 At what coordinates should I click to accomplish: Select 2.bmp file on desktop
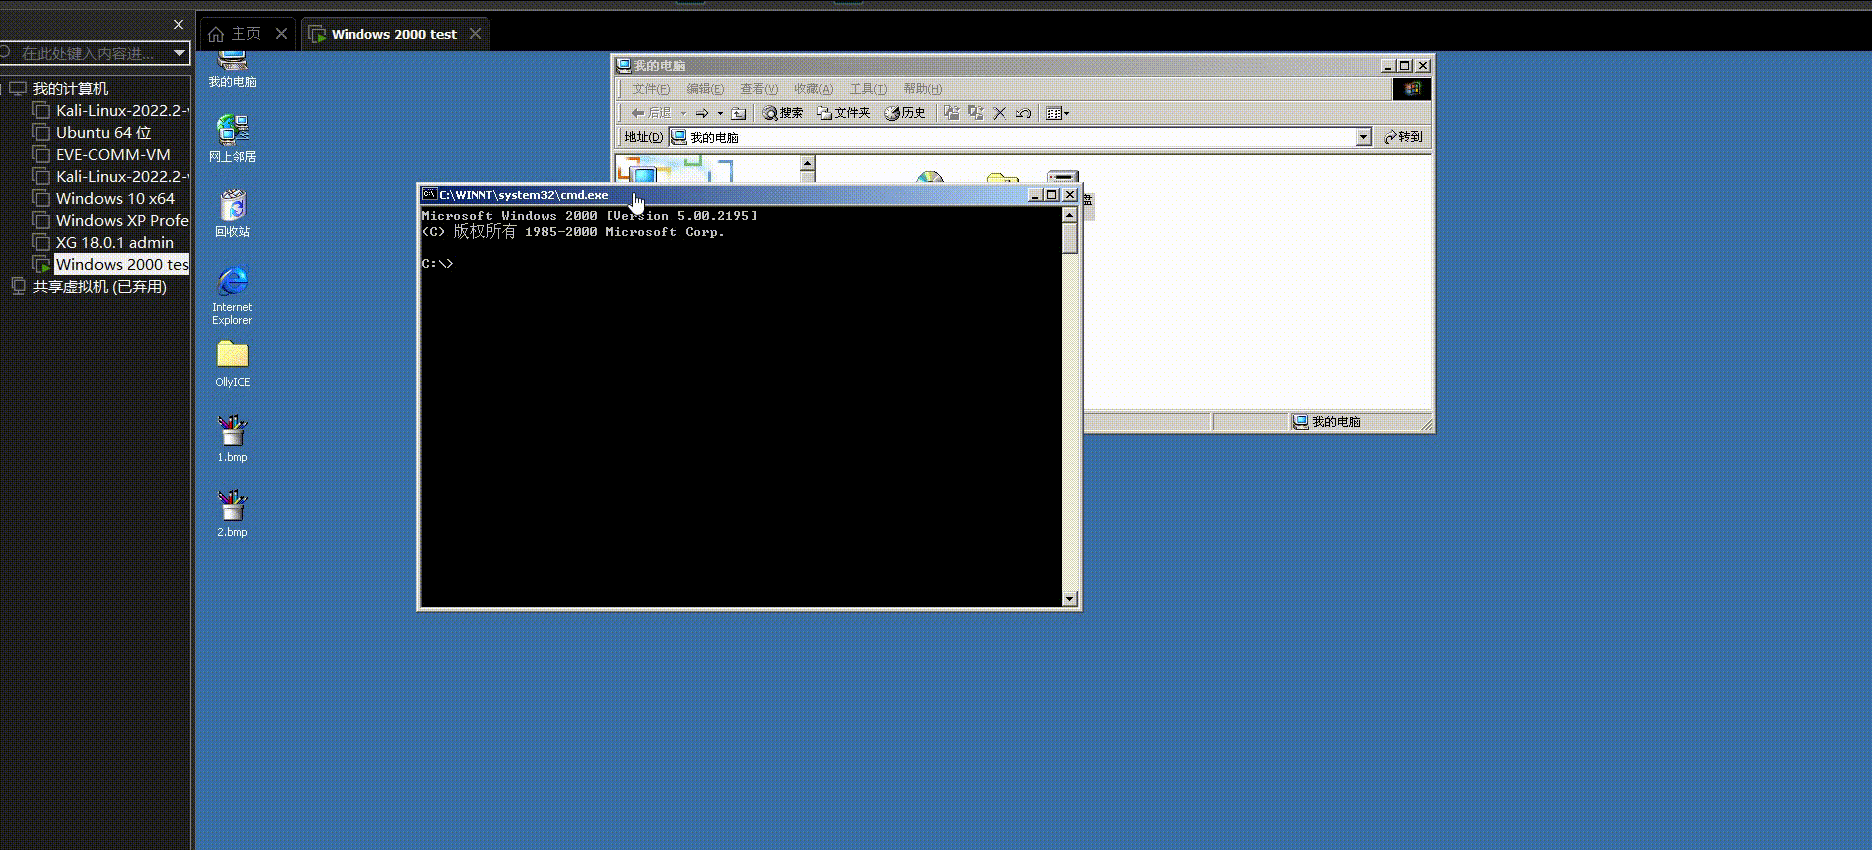pyautogui.click(x=232, y=514)
